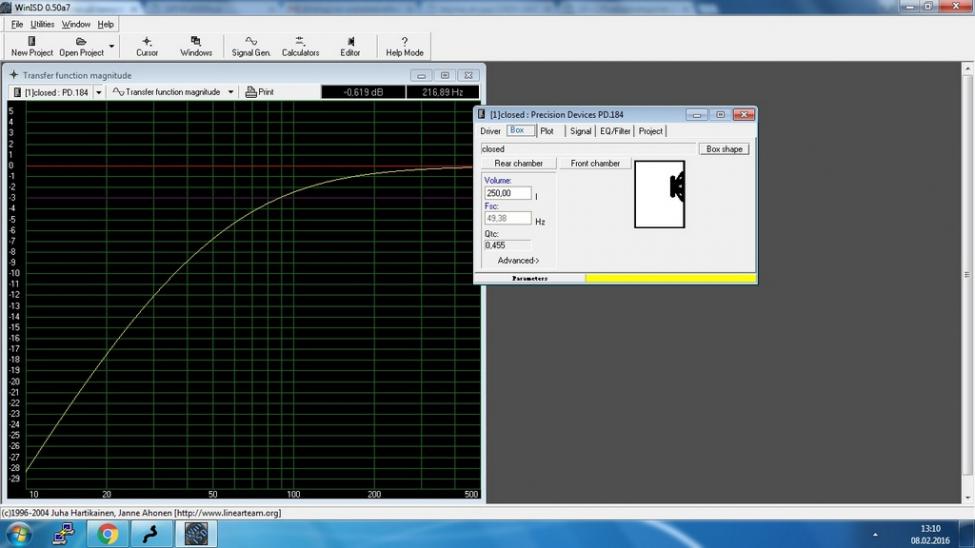Open Chrome from the Windows taskbar
Viewport: 975px width, 548px height.
(x=108, y=534)
